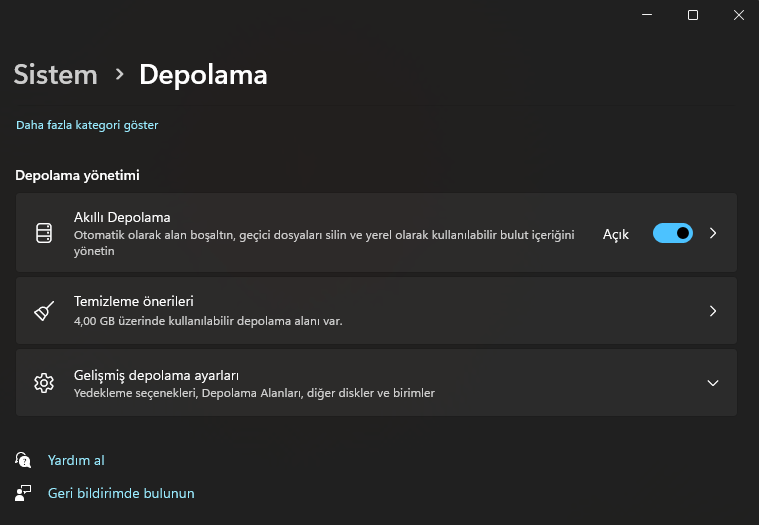The image size is (759, 525).
Task: Click the help icon beside Yardım al
Action: click(23, 460)
